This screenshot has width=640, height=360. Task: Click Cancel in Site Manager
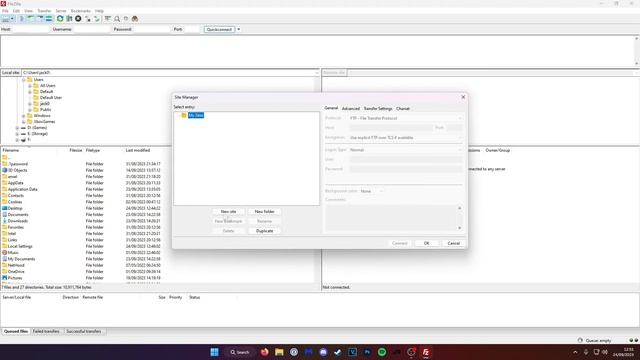pyautogui.click(x=453, y=243)
